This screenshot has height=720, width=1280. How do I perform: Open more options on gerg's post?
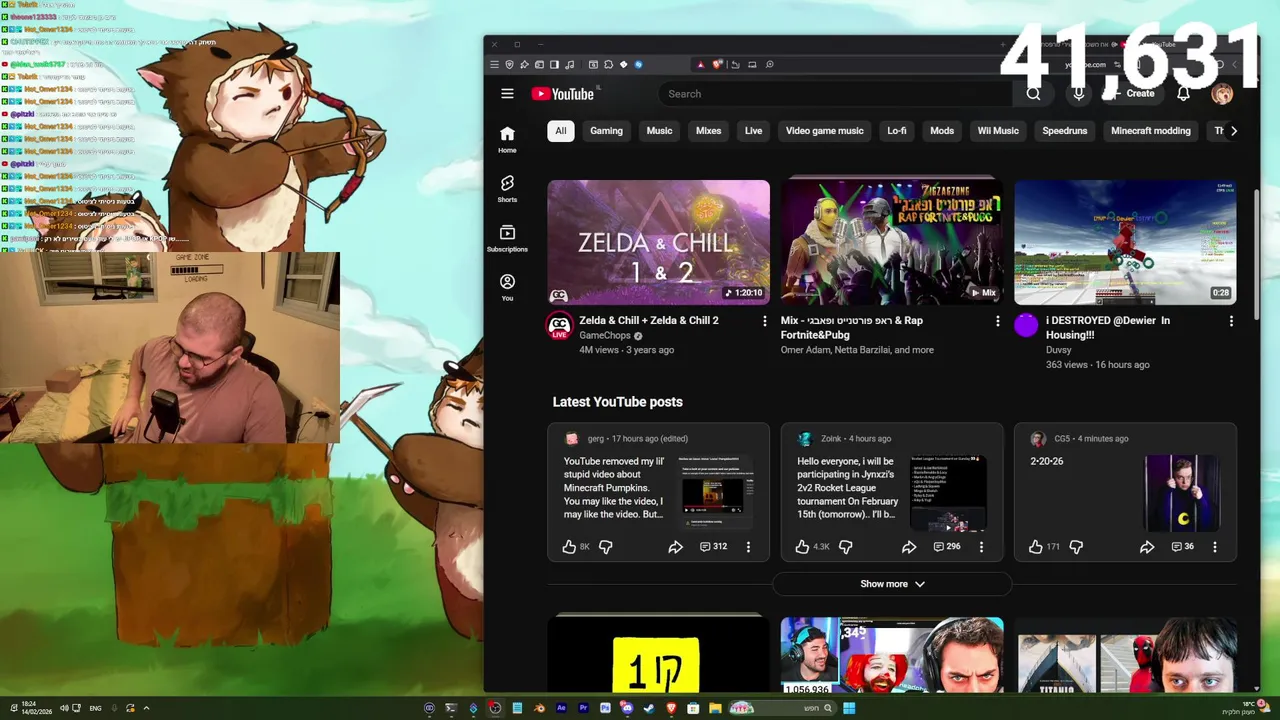click(x=748, y=547)
